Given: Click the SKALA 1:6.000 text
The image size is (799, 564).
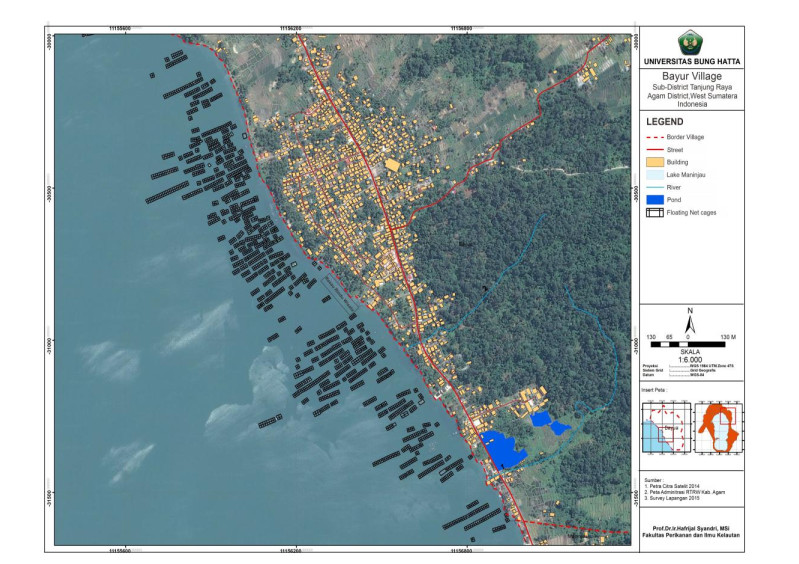Looking at the screenshot, I should coord(690,357).
